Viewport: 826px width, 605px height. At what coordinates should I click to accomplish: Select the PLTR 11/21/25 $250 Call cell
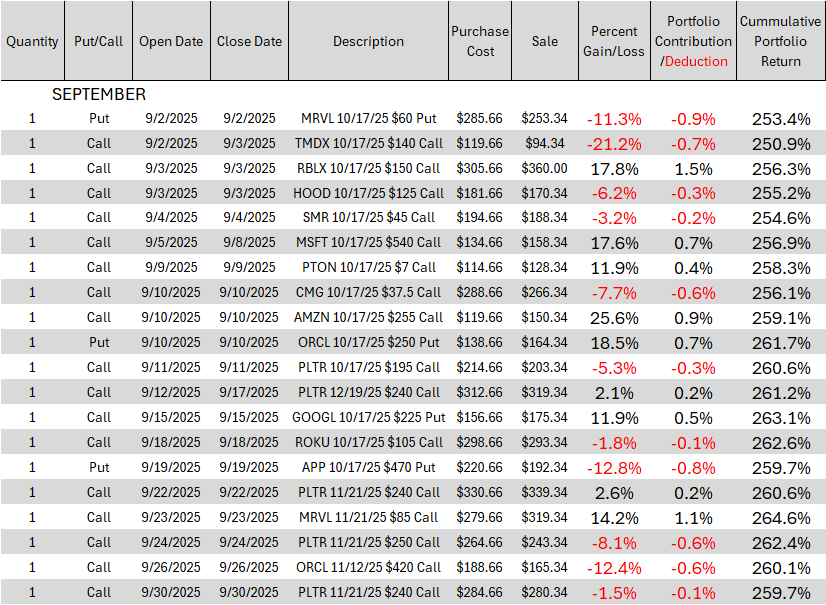[369, 542]
